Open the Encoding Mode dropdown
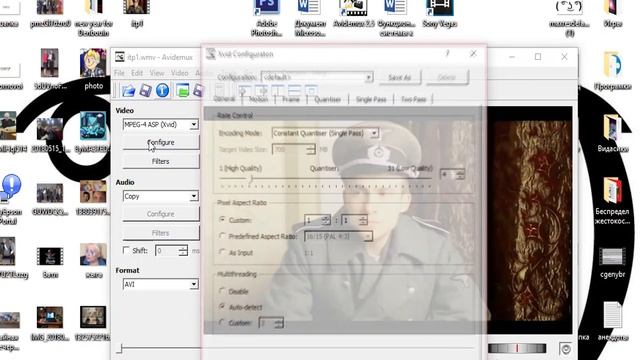 [325, 133]
